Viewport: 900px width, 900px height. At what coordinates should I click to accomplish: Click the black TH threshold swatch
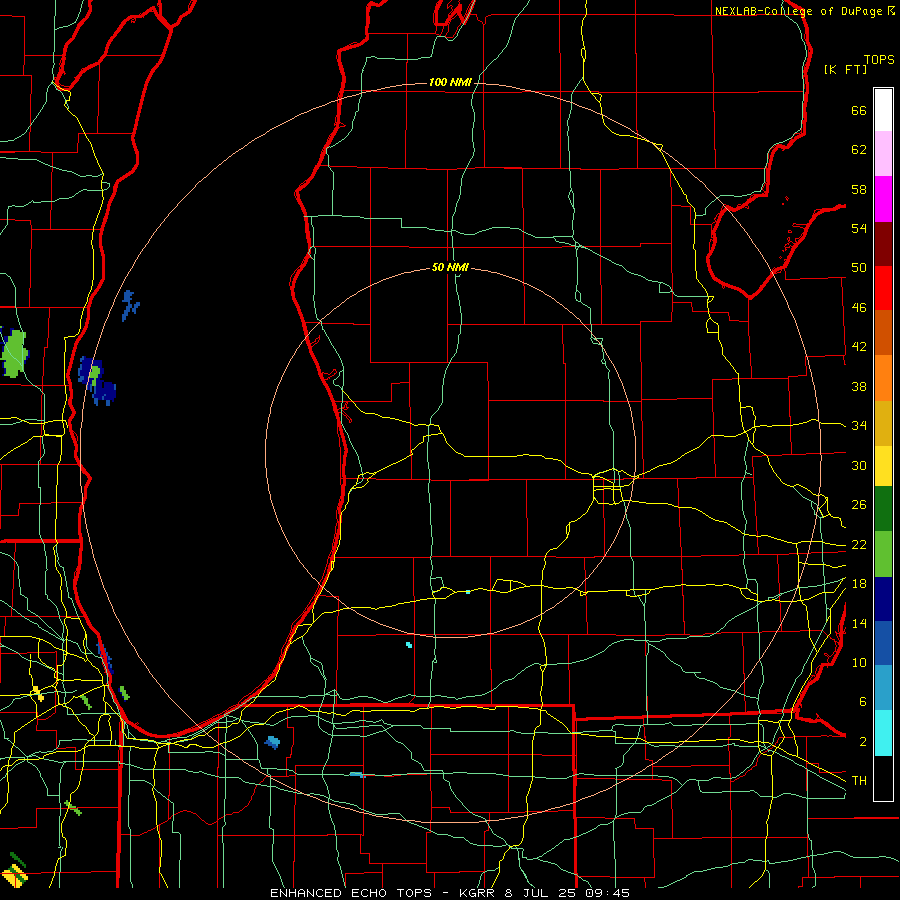click(x=883, y=778)
